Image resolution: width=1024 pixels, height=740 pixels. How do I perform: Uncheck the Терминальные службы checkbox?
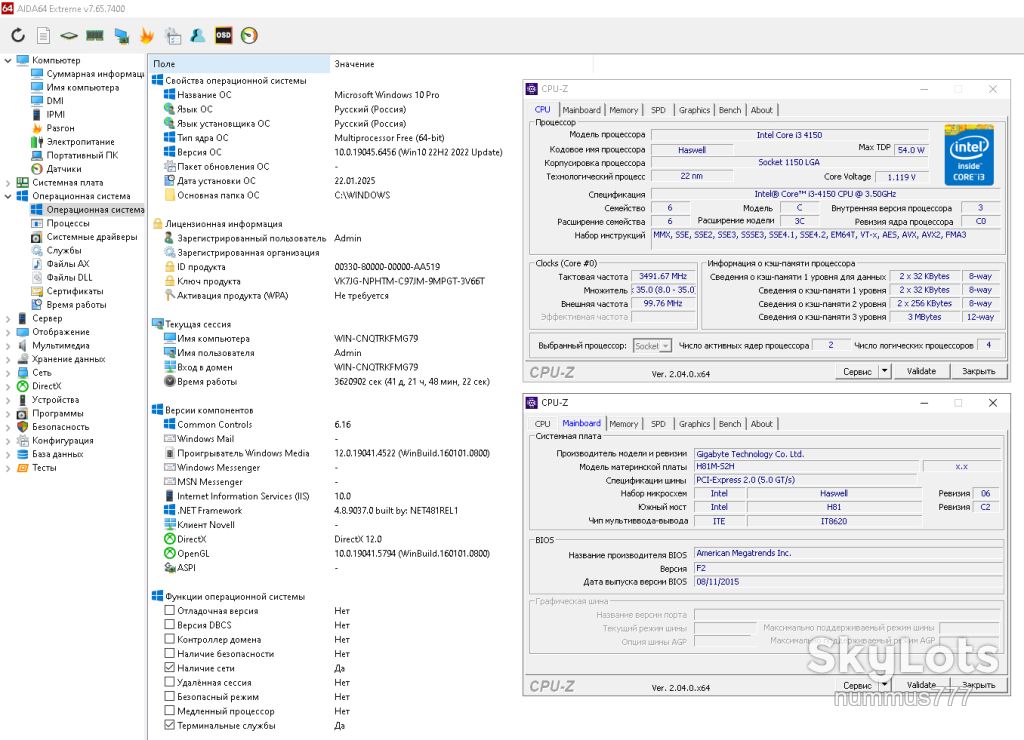pos(169,725)
